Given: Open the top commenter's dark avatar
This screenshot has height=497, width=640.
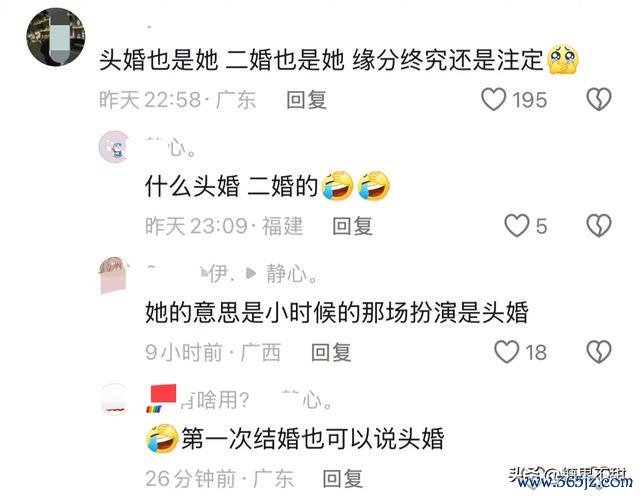Looking at the screenshot, I should tap(56, 37).
